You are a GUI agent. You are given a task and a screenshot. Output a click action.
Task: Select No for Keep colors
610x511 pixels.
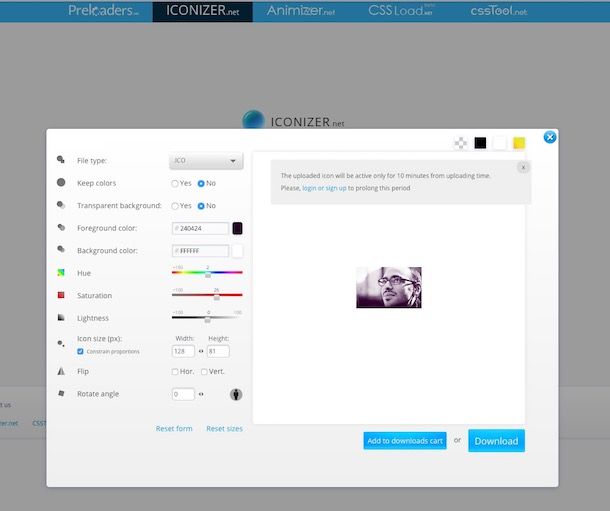point(201,184)
